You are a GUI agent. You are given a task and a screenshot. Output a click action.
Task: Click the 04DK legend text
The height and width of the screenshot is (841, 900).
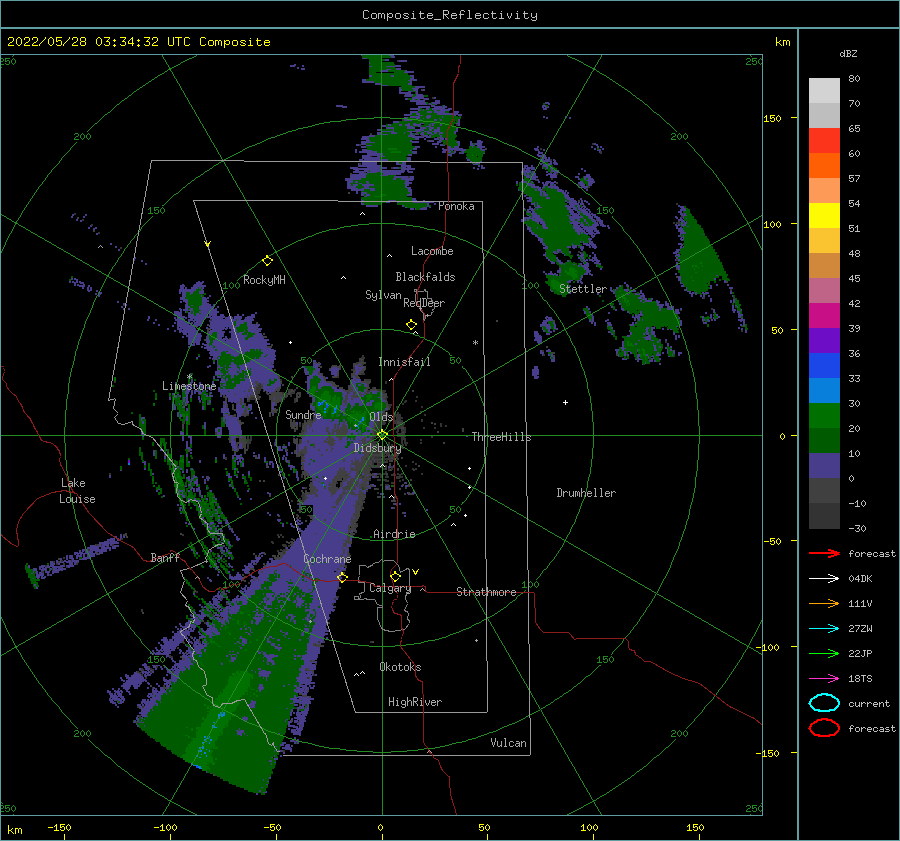click(860, 579)
